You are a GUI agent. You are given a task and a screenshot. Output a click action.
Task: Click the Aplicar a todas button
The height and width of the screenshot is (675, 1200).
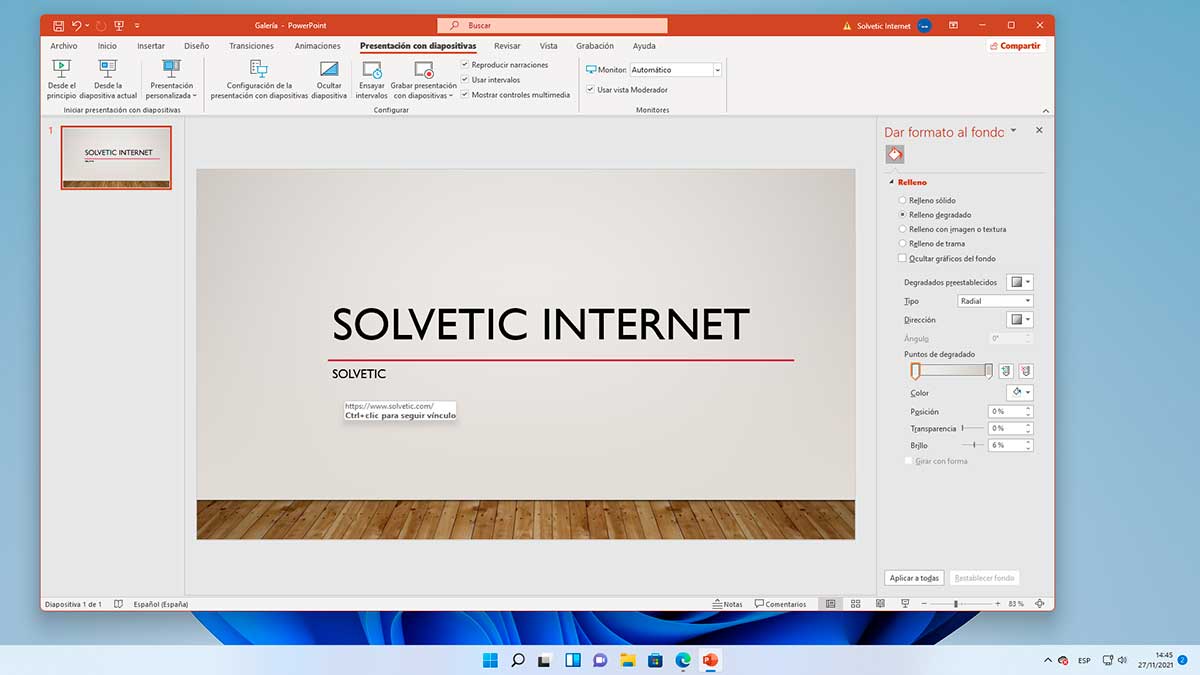pos(914,578)
